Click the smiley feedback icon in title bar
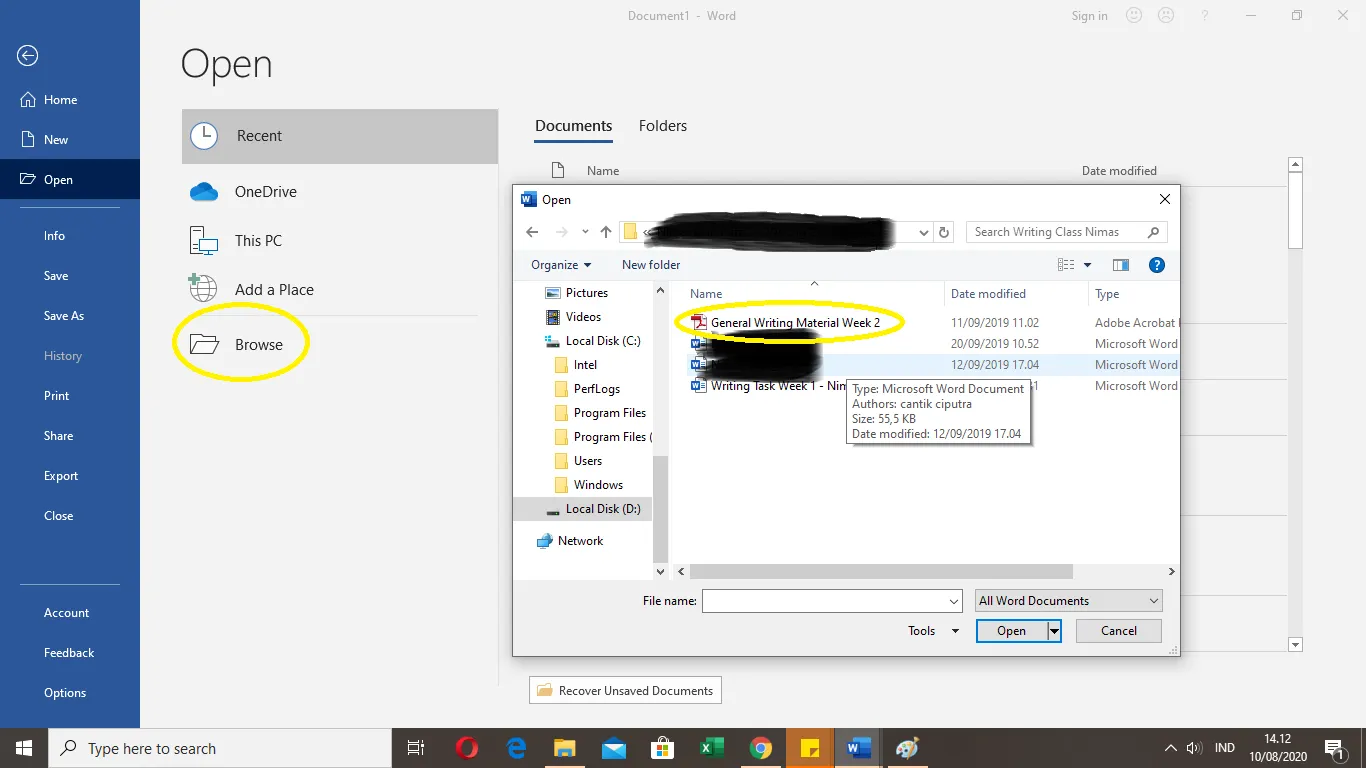This screenshot has height=768, width=1366. click(1134, 16)
